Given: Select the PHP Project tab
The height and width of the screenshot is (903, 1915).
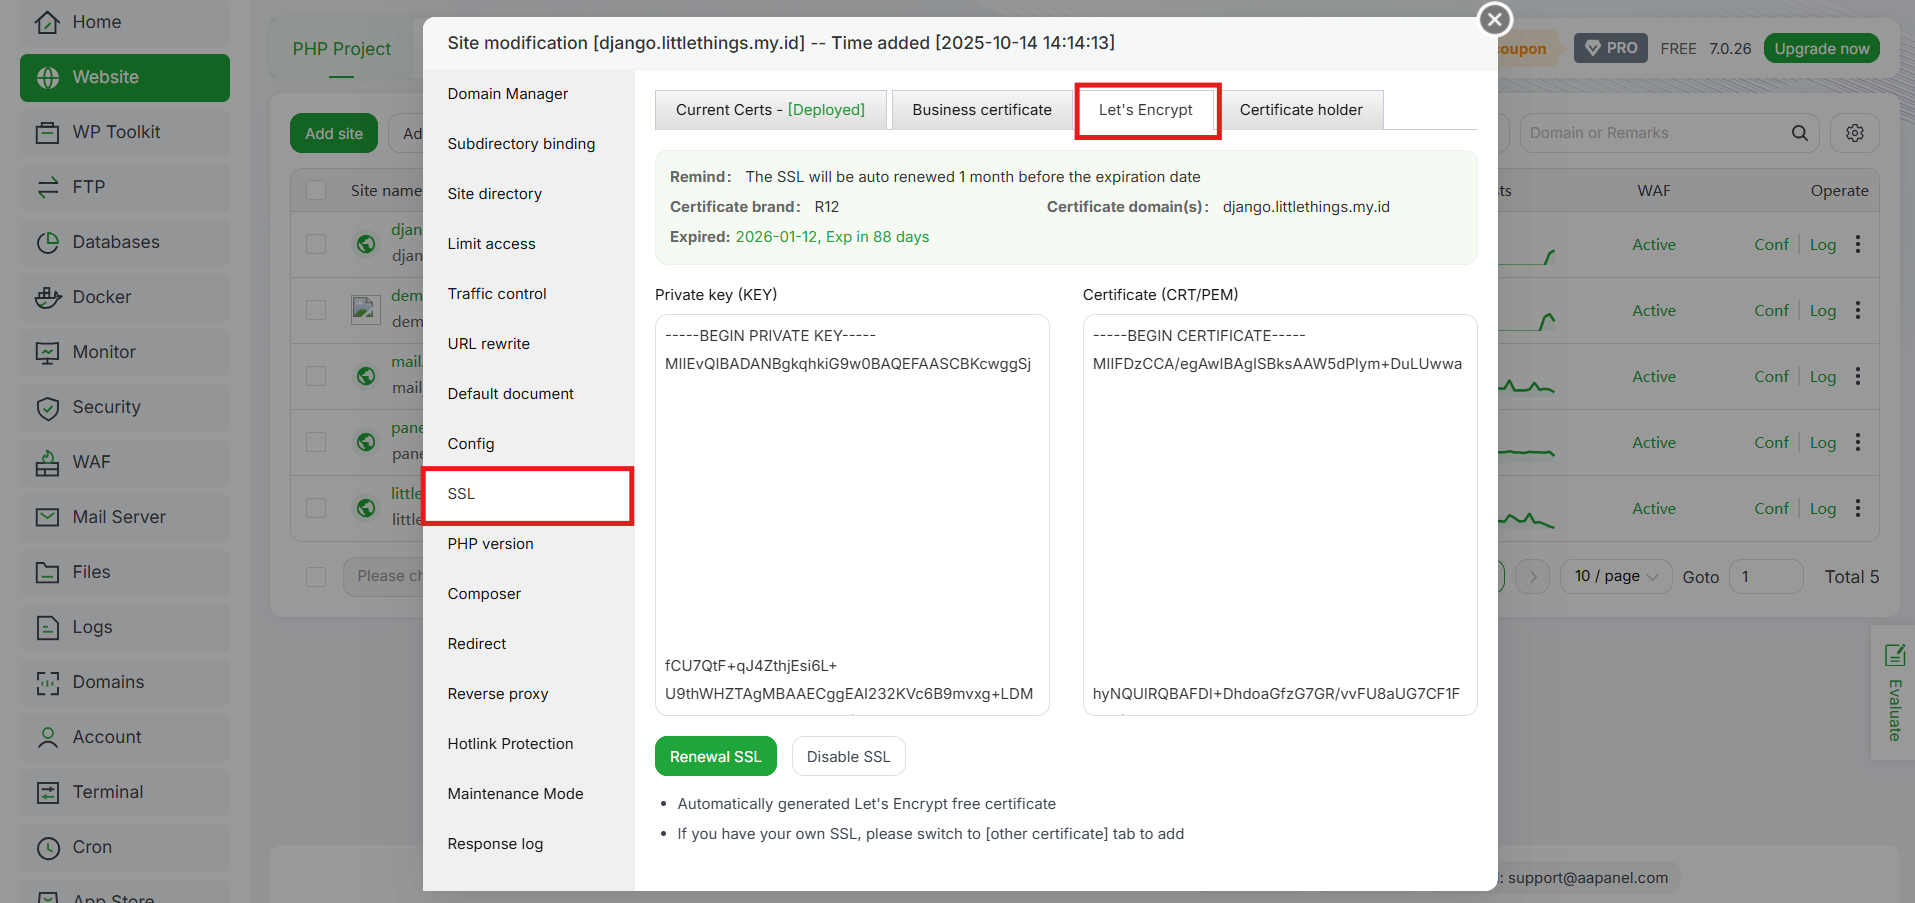Looking at the screenshot, I should (341, 49).
